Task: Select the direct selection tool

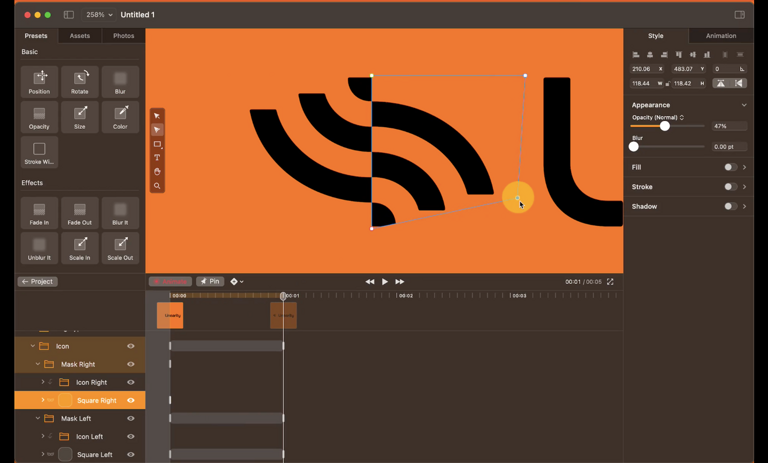Action: [x=157, y=130]
